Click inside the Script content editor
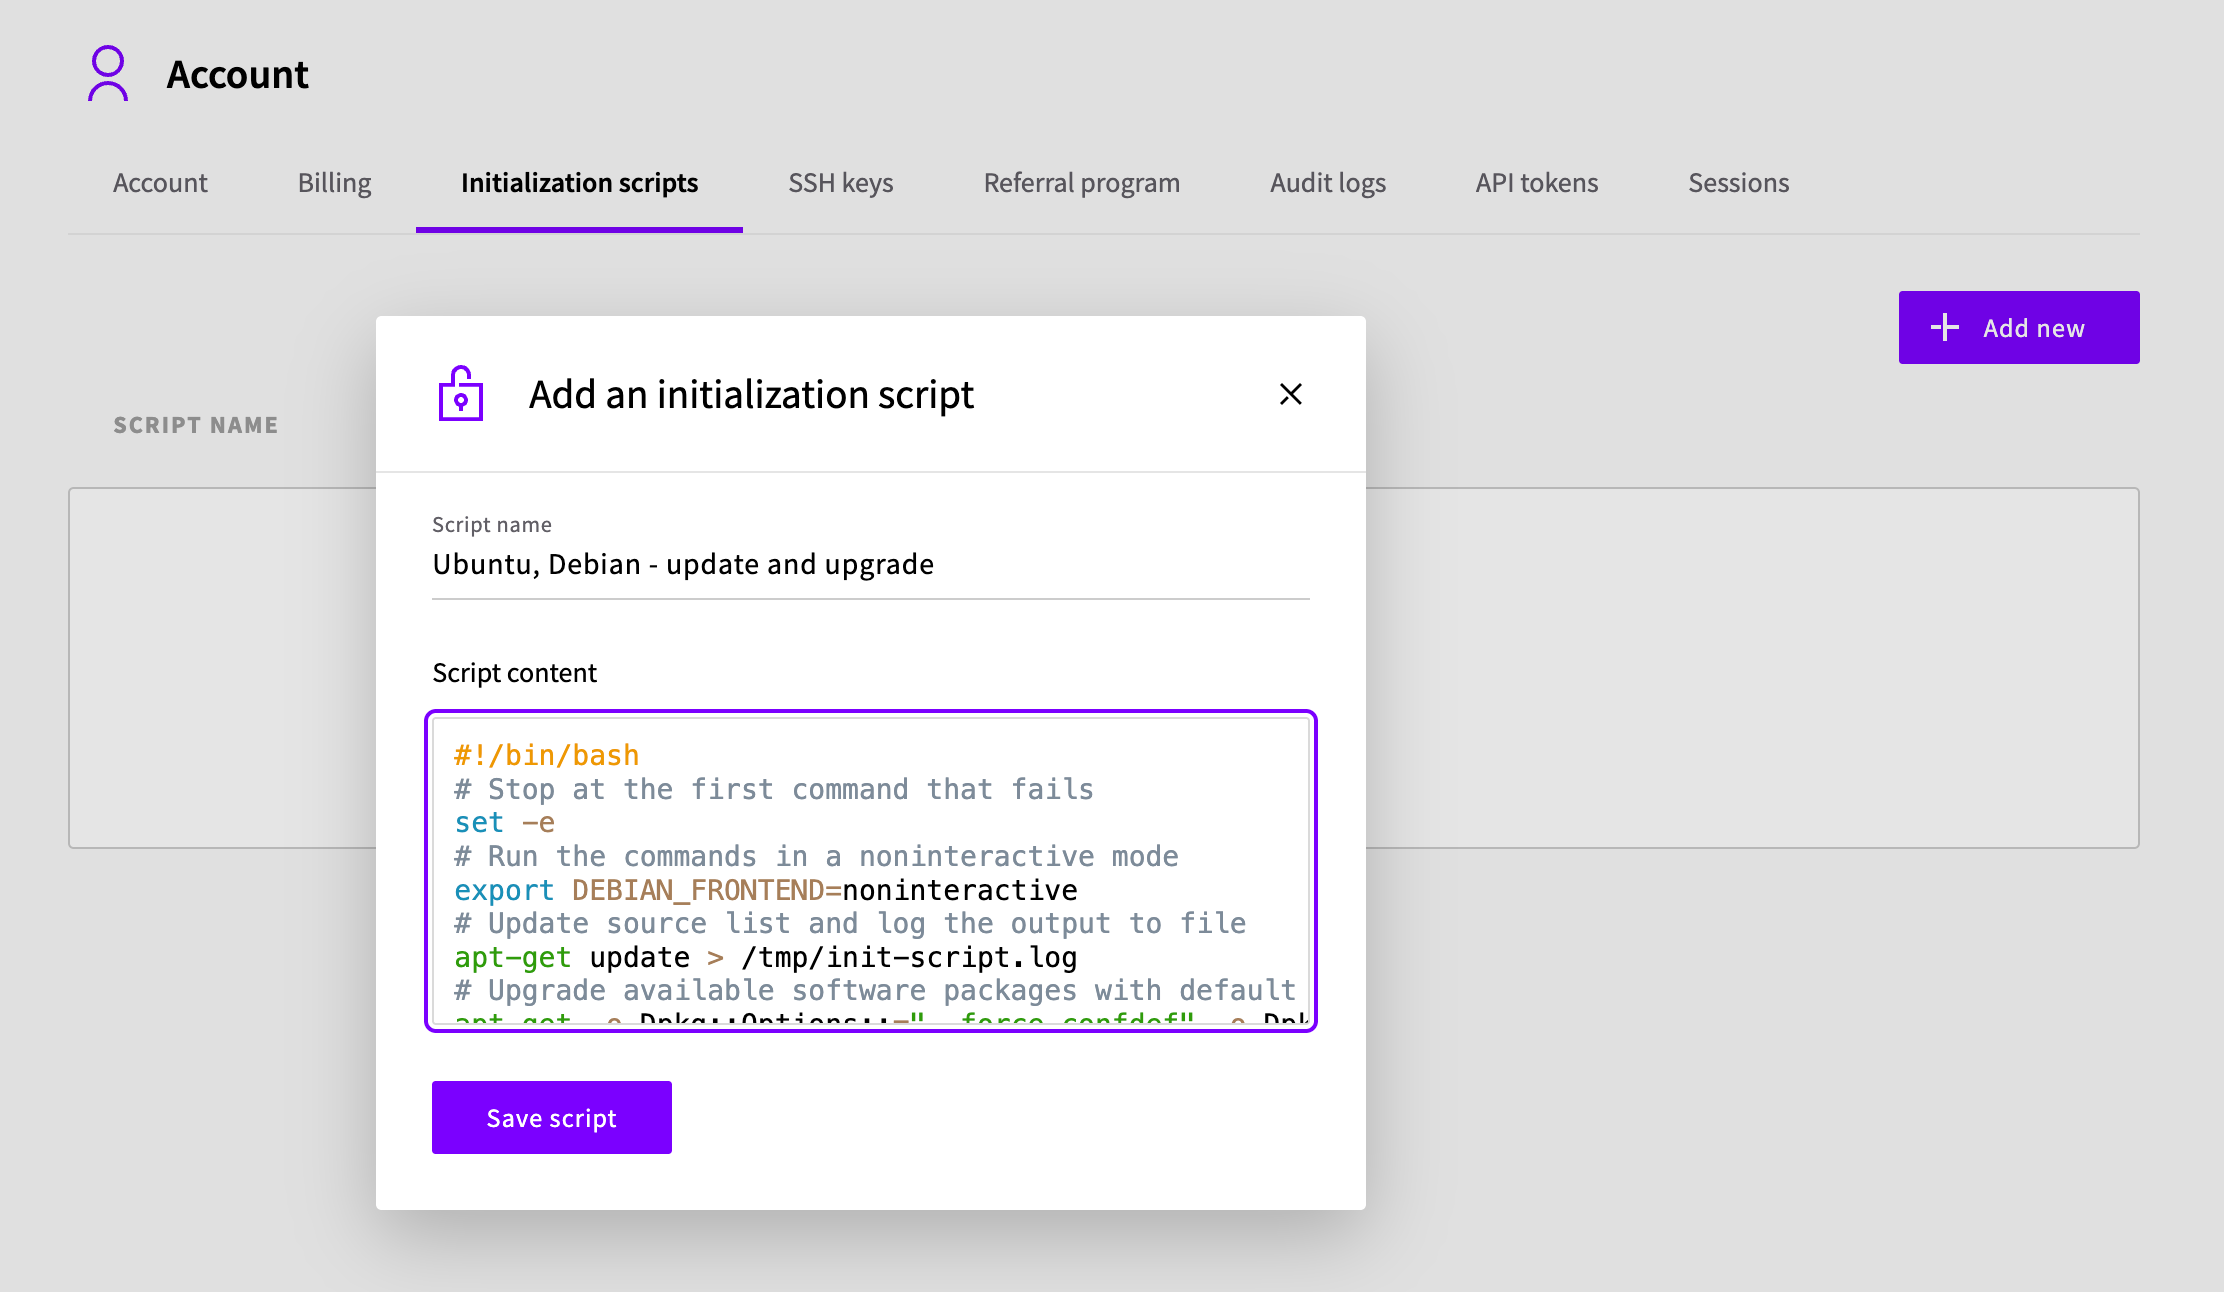 coord(871,871)
